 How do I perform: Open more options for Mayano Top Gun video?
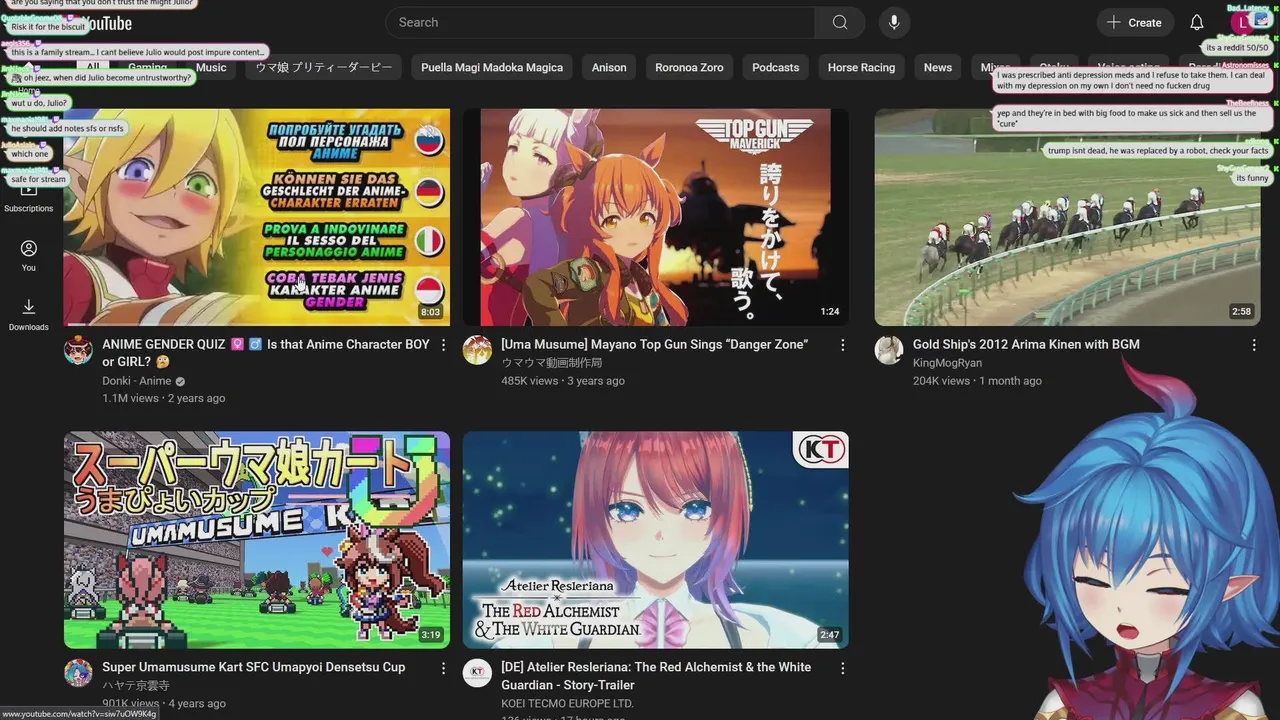click(x=843, y=345)
